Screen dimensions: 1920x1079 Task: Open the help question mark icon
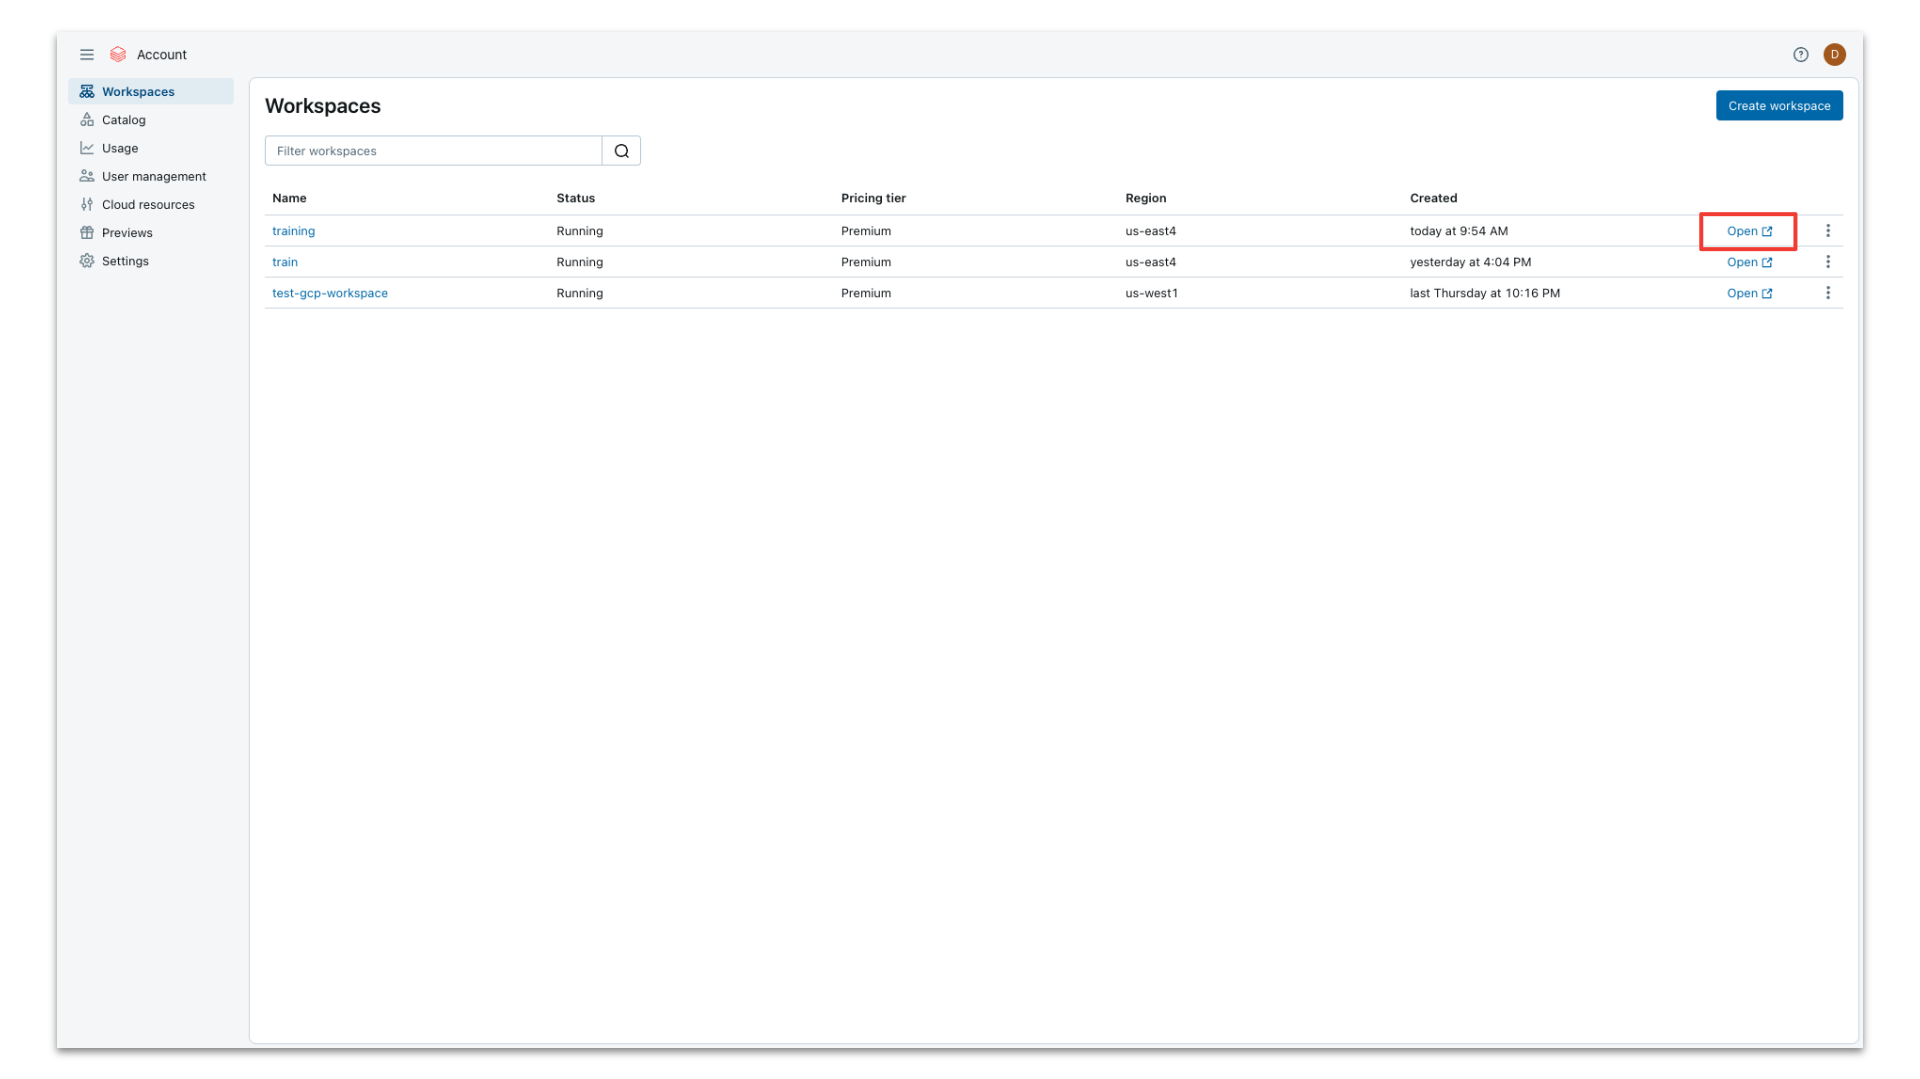1800,55
